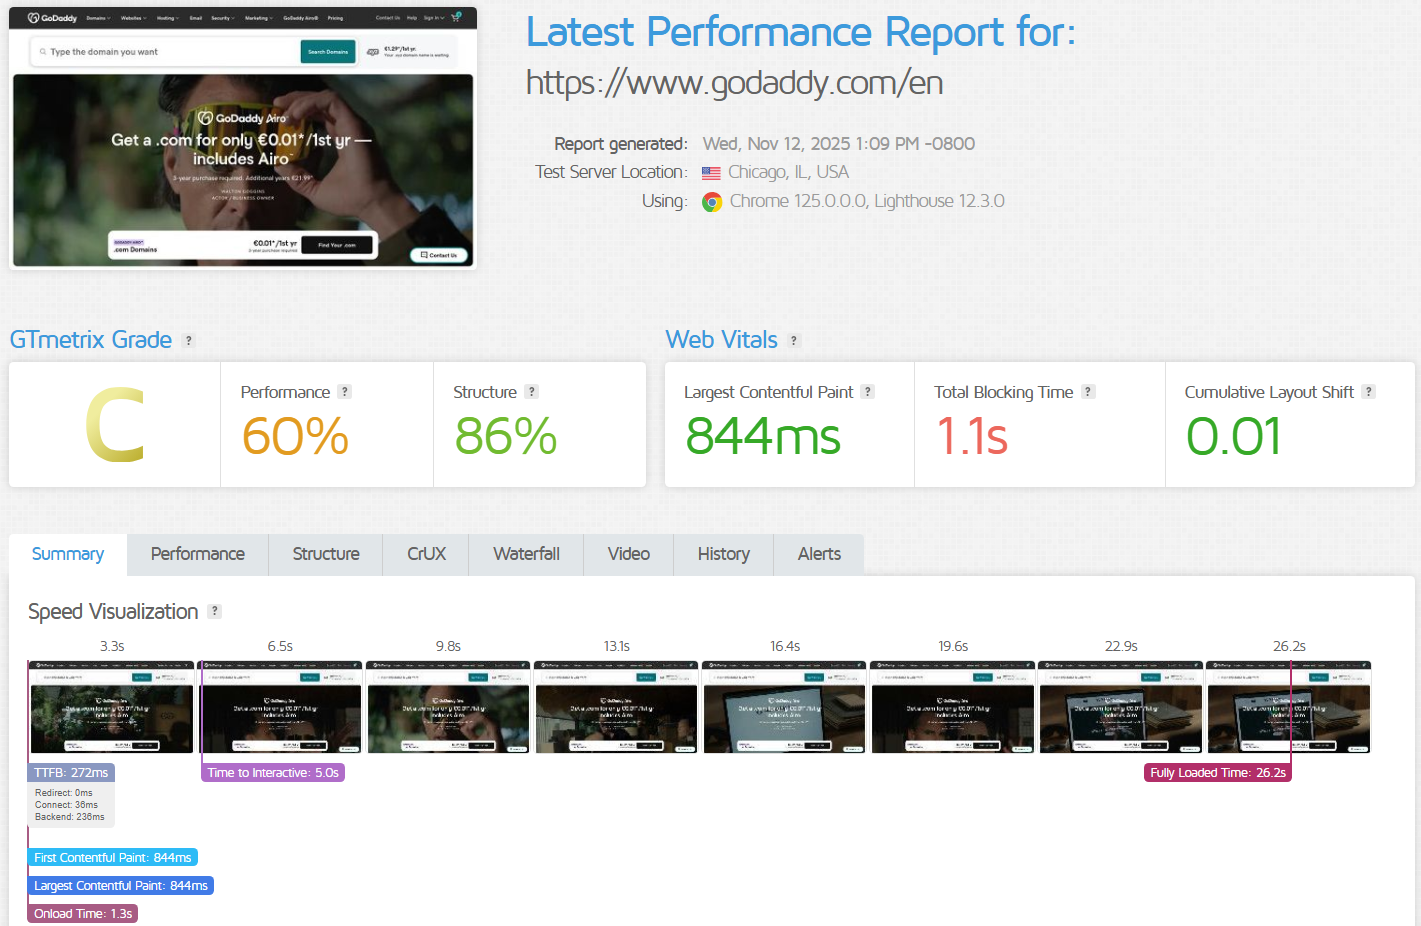The height and width of the screenshot is (926, 1421).
Task: Click the GoDaddy page screenshot thumbnail
Action: tap(243, 138)
